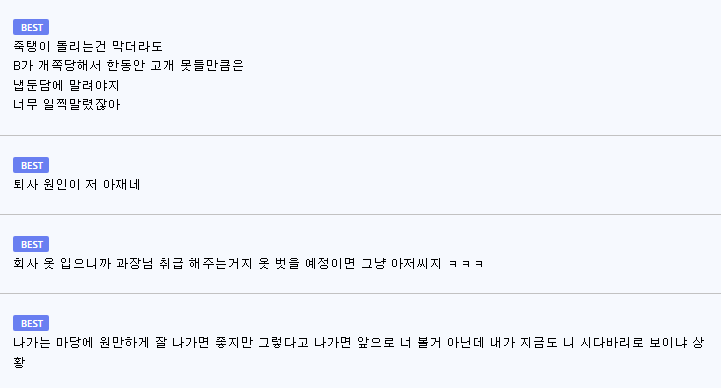Click the divider below the first comment
This screenshot has height=388, width=721.
click(360, 136)
